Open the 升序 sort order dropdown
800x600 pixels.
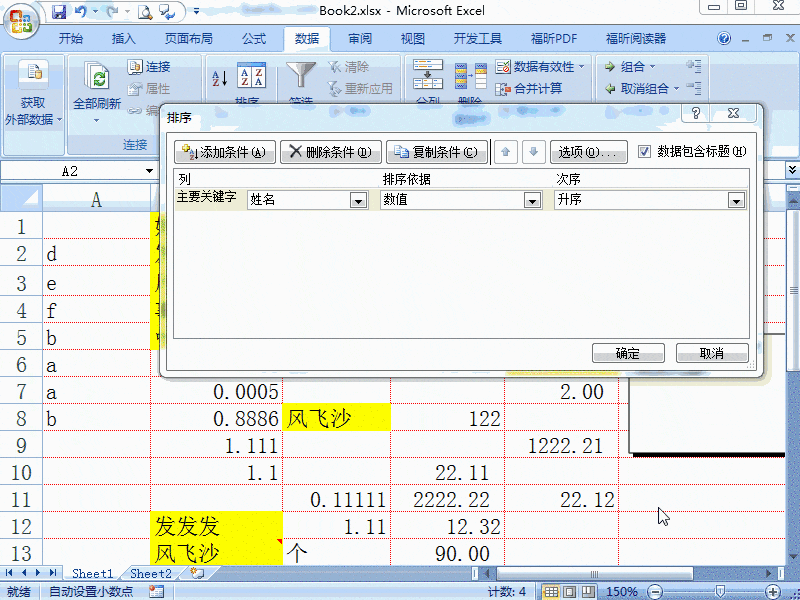[x=738, y=200]
